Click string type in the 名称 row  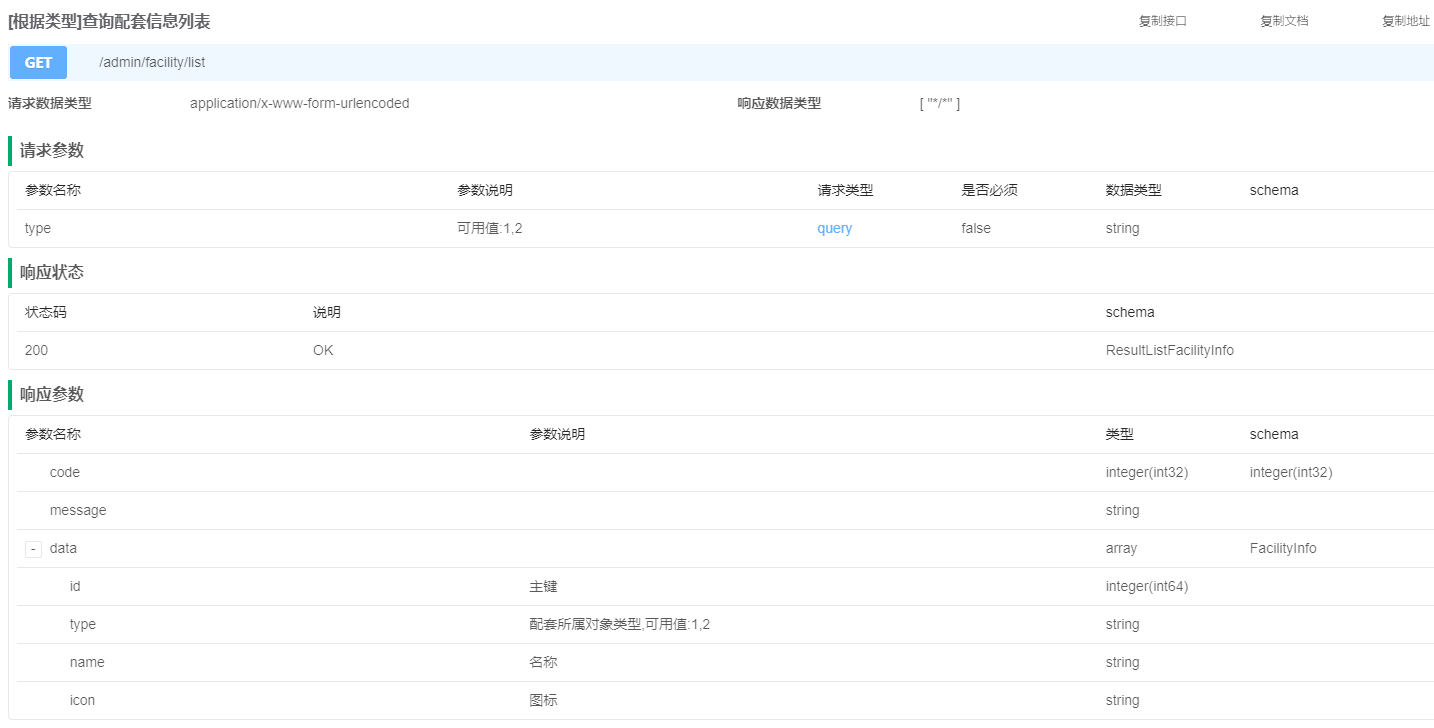1122,662
